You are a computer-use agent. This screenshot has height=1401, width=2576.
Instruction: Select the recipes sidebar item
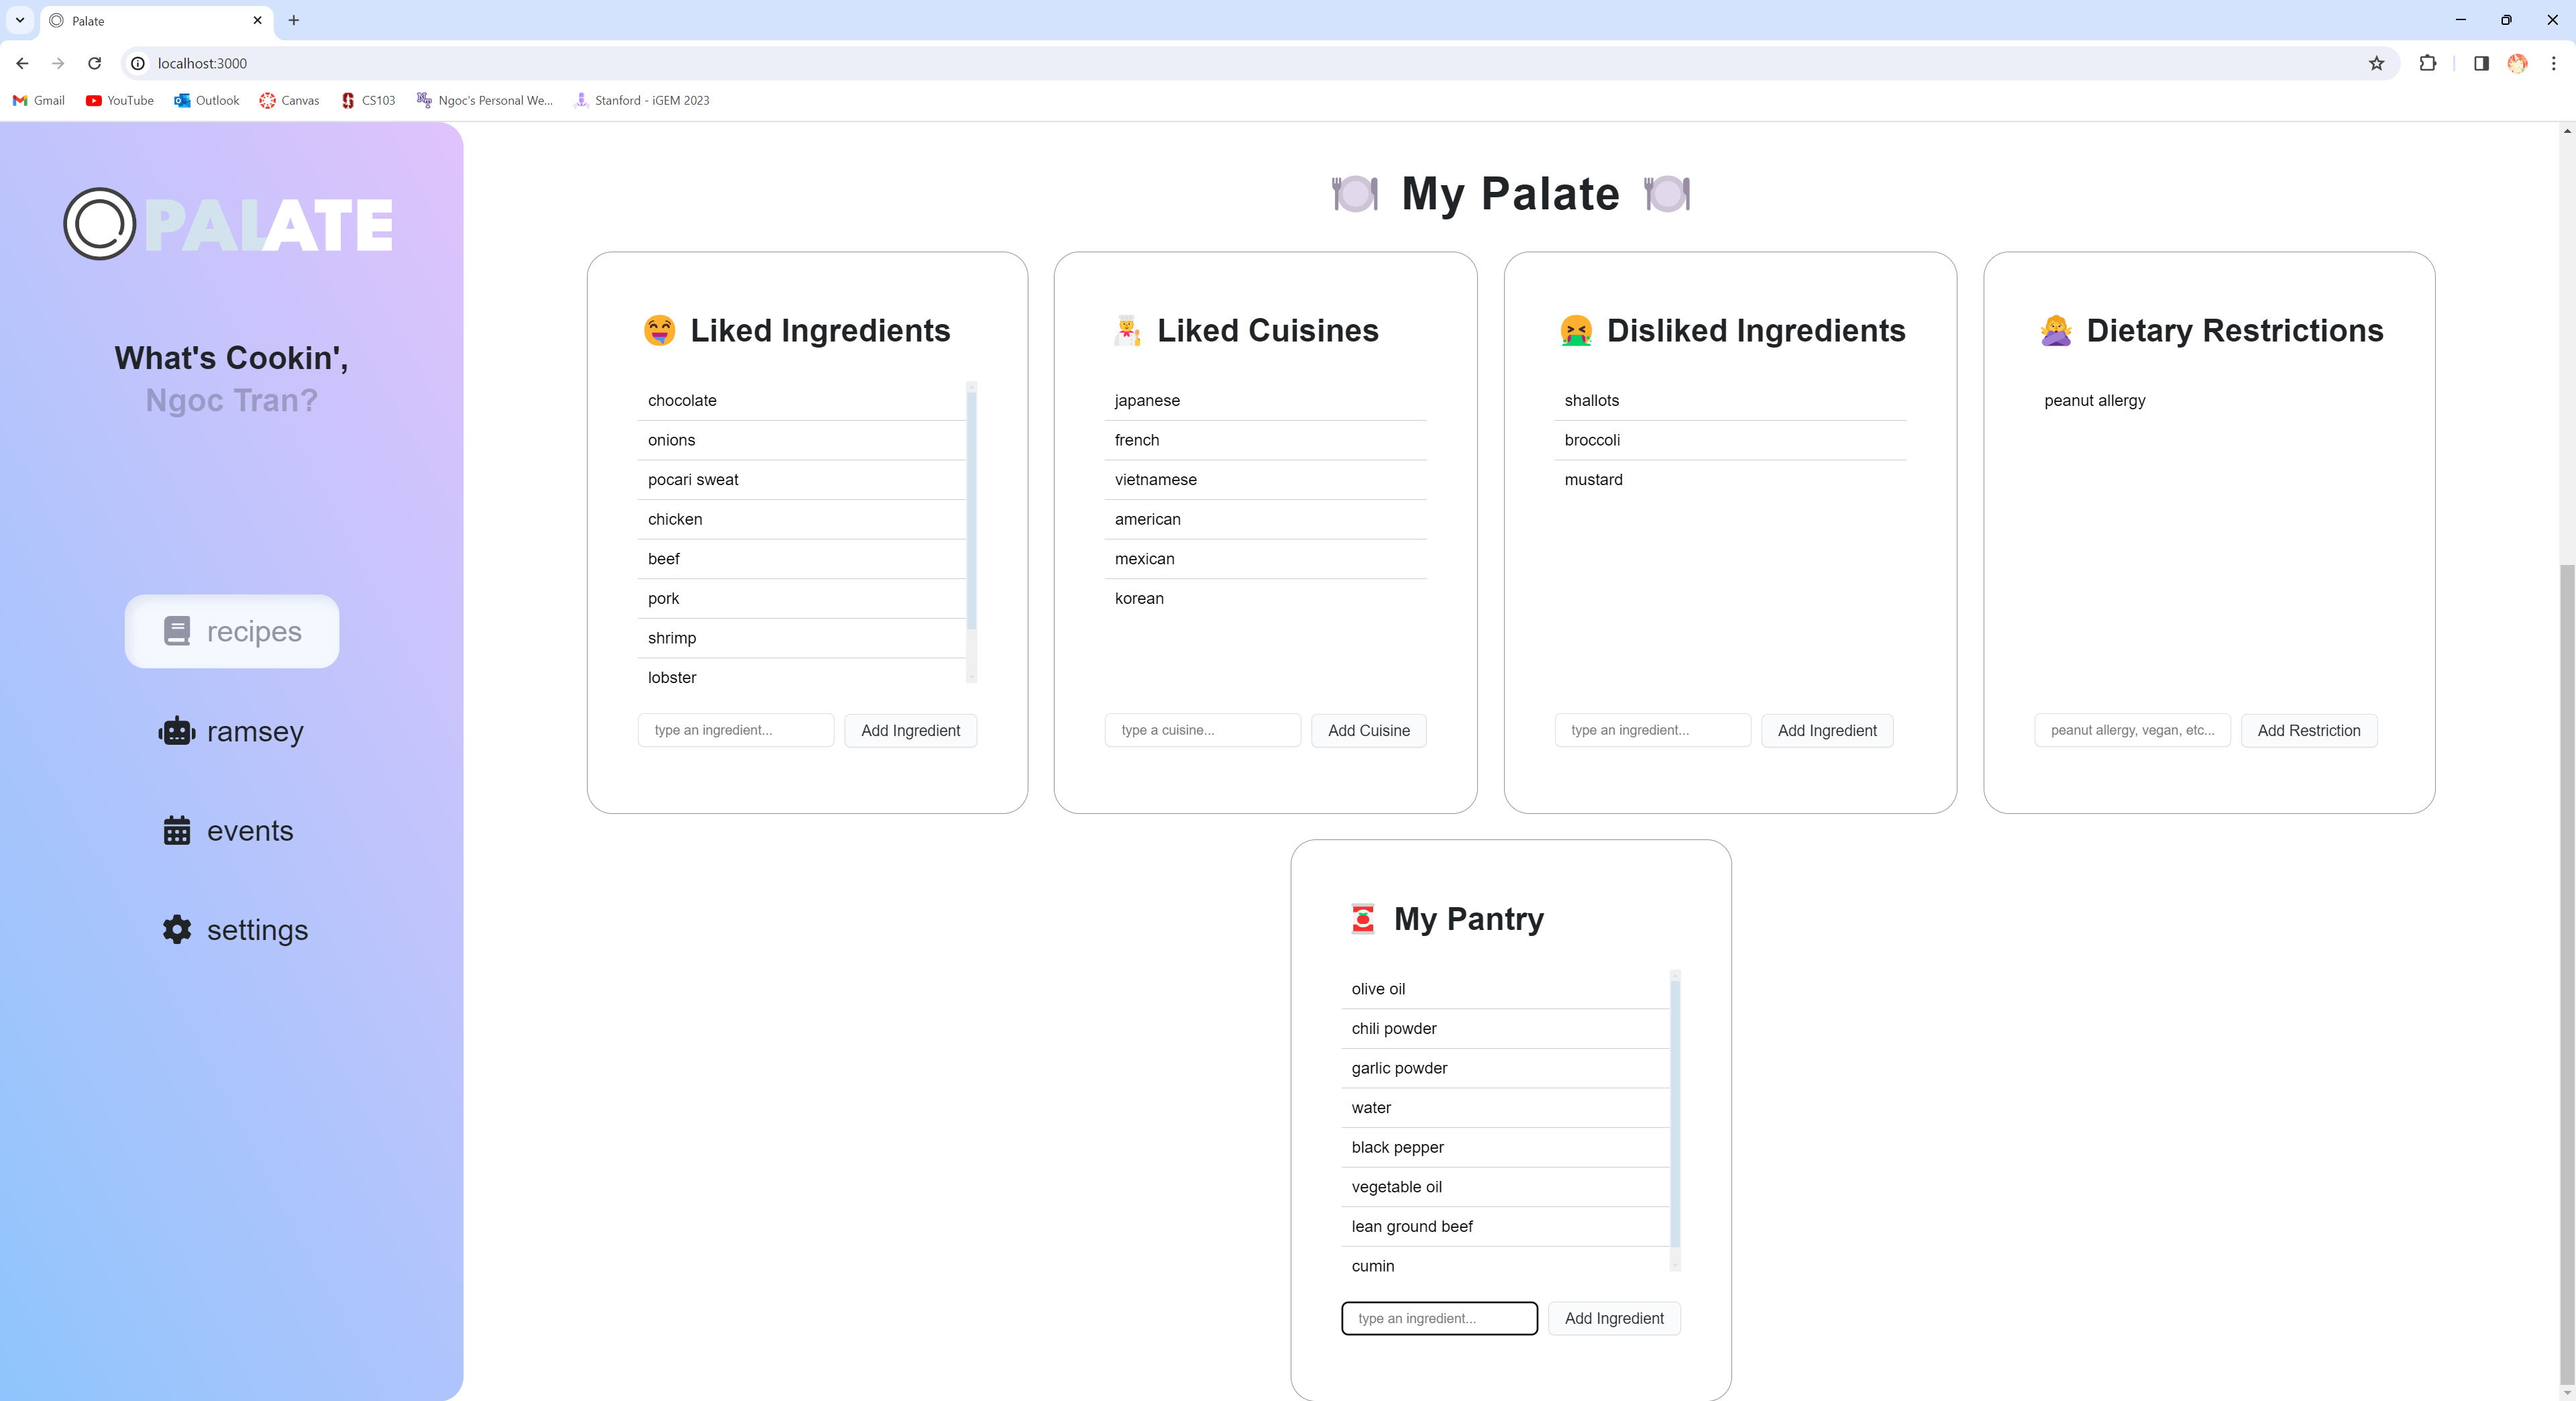[x=232, y=631]
